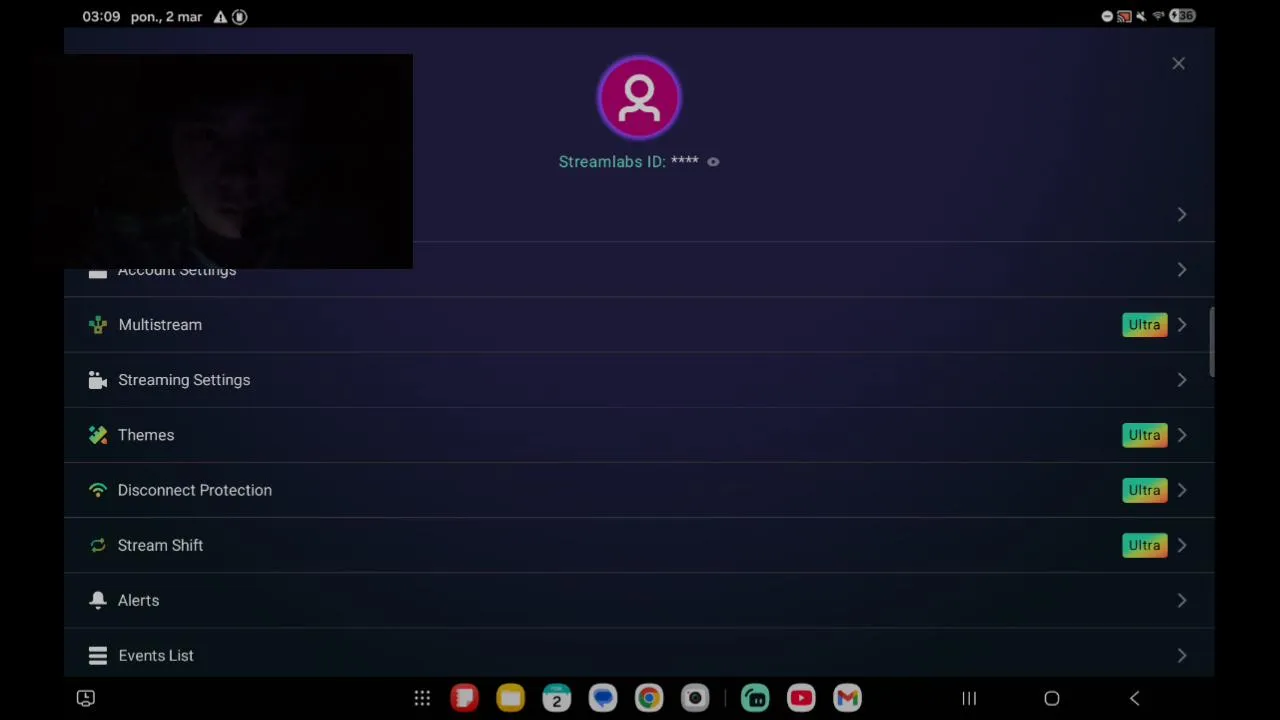Viewport: 1280px width, 720px height.
Task: Tap the status bar clock 03:09
Action: click(x=101, y=17)
